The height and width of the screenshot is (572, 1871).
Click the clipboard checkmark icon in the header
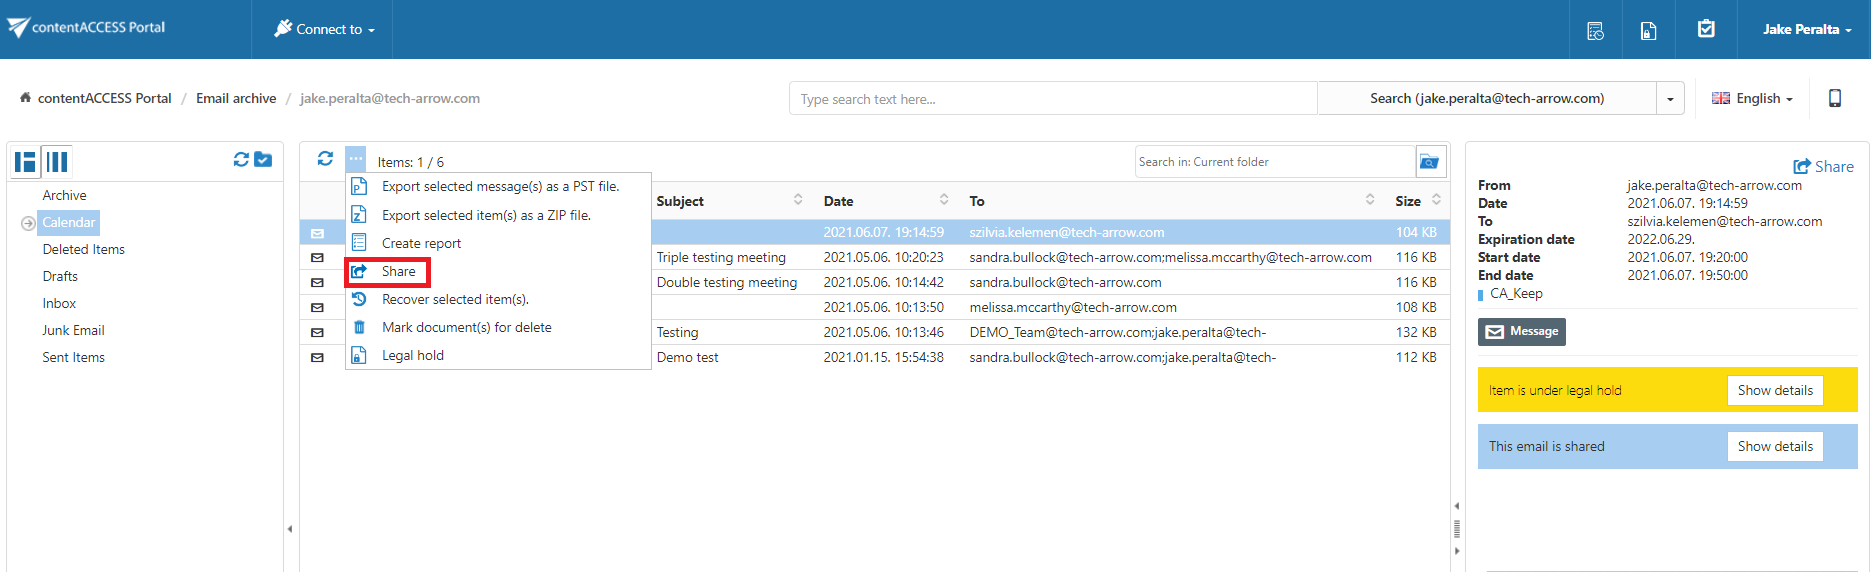pyautogui.click(x=1706, y=30)
